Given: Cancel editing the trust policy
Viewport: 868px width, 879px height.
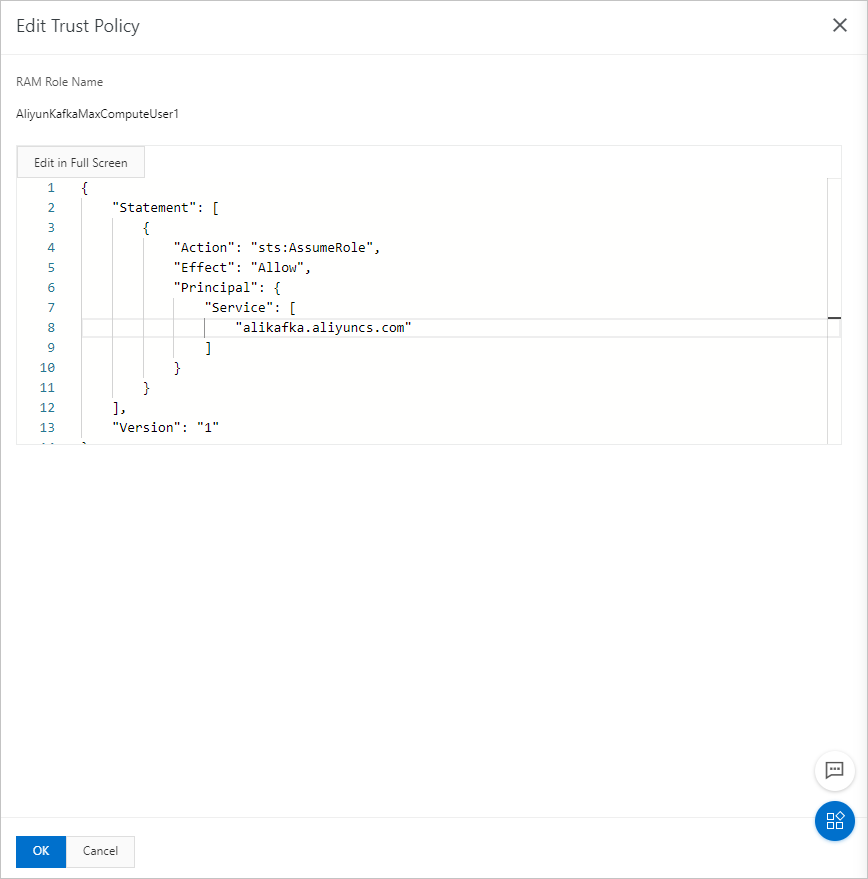Looking at the screenshot, I should [x=100, y=851].
